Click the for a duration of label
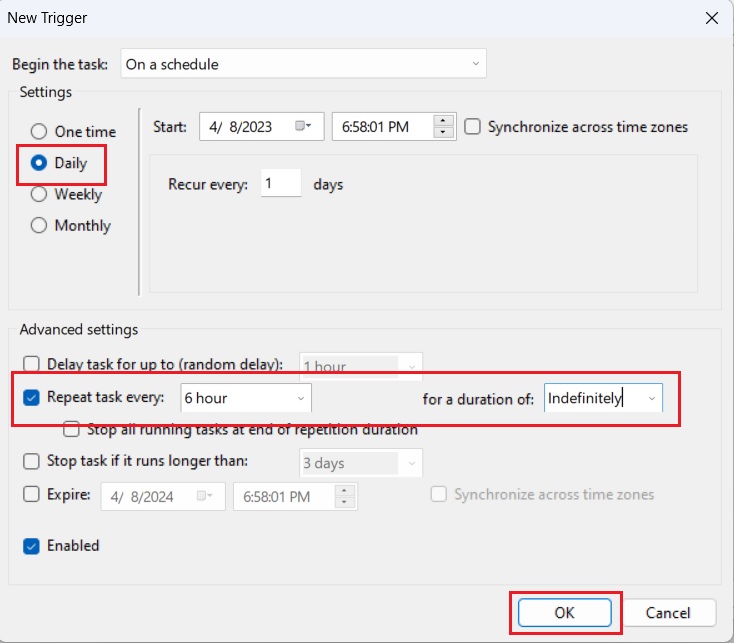The height and width of the screenshot is (643, 734). (478, 399)
